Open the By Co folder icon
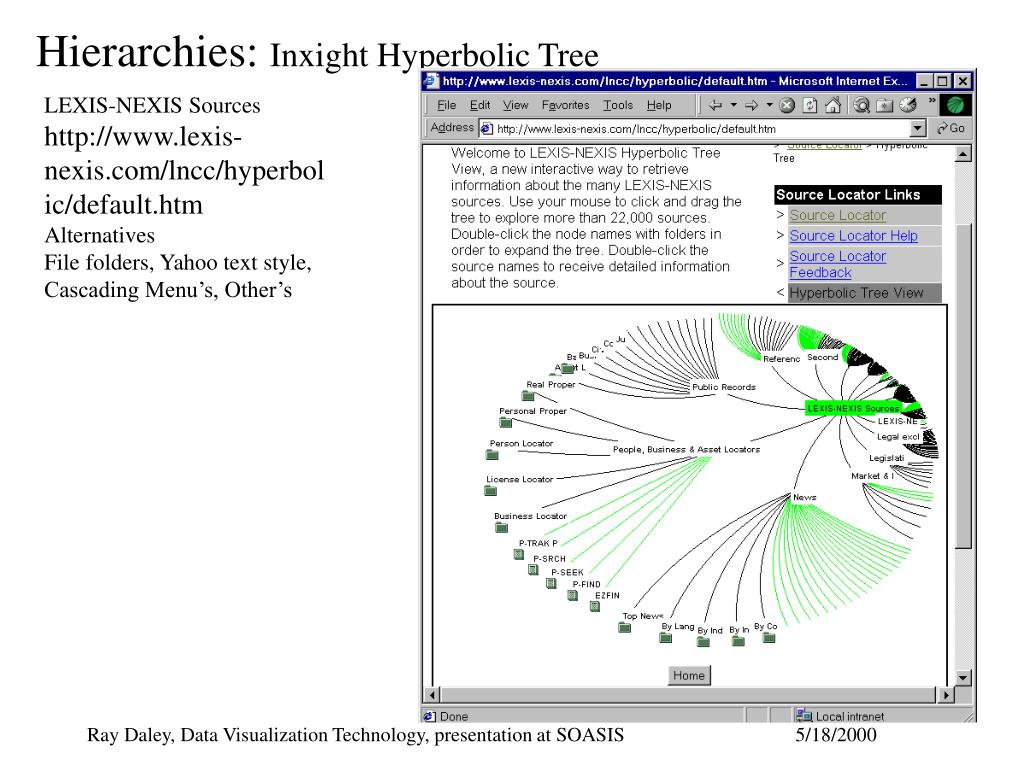The image size is (1024, 768). tap(769, 637)
